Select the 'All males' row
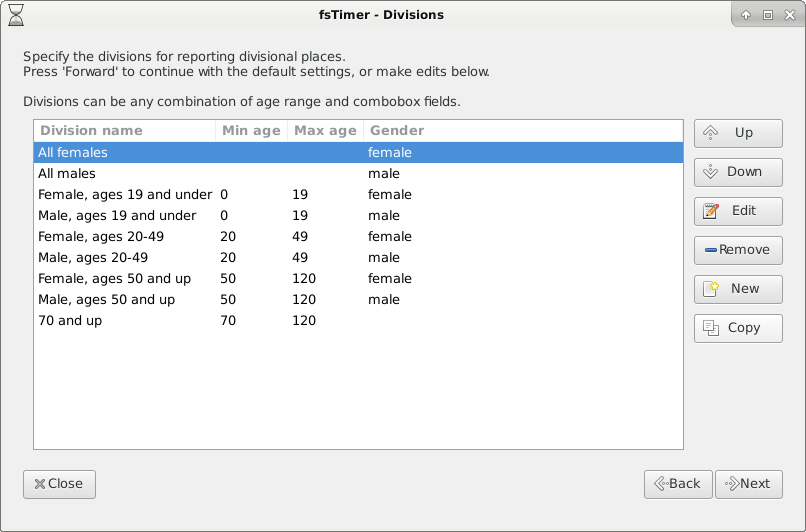The image size is (806, 532). pyautogui.click(x=358, y=174)
